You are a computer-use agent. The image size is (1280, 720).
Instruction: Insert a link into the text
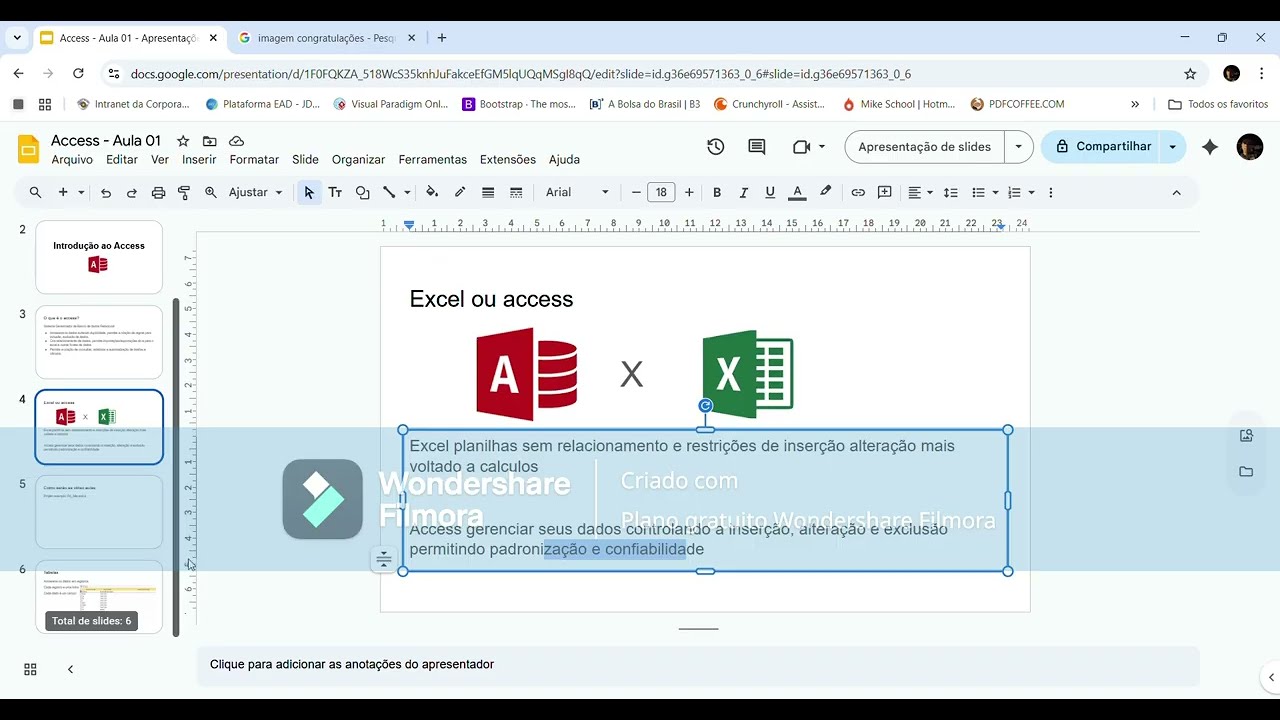[858, 192]
